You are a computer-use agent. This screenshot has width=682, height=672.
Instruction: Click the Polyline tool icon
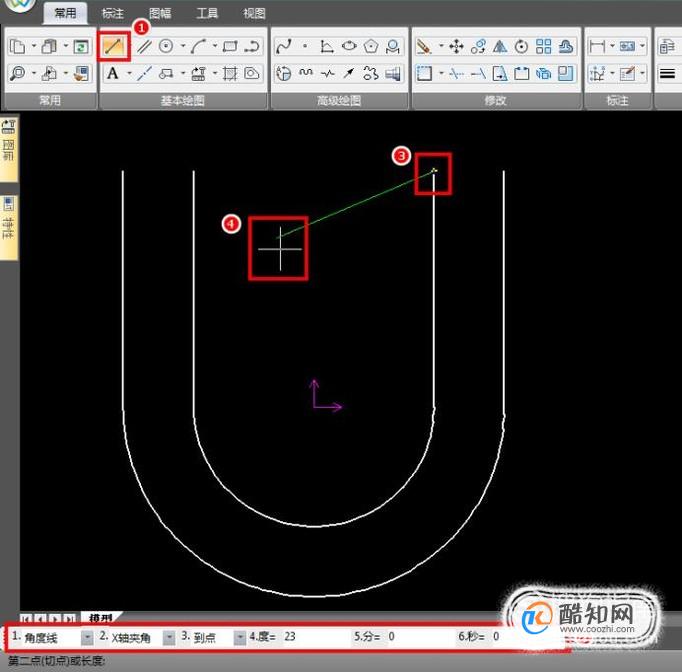coord(251,46)
